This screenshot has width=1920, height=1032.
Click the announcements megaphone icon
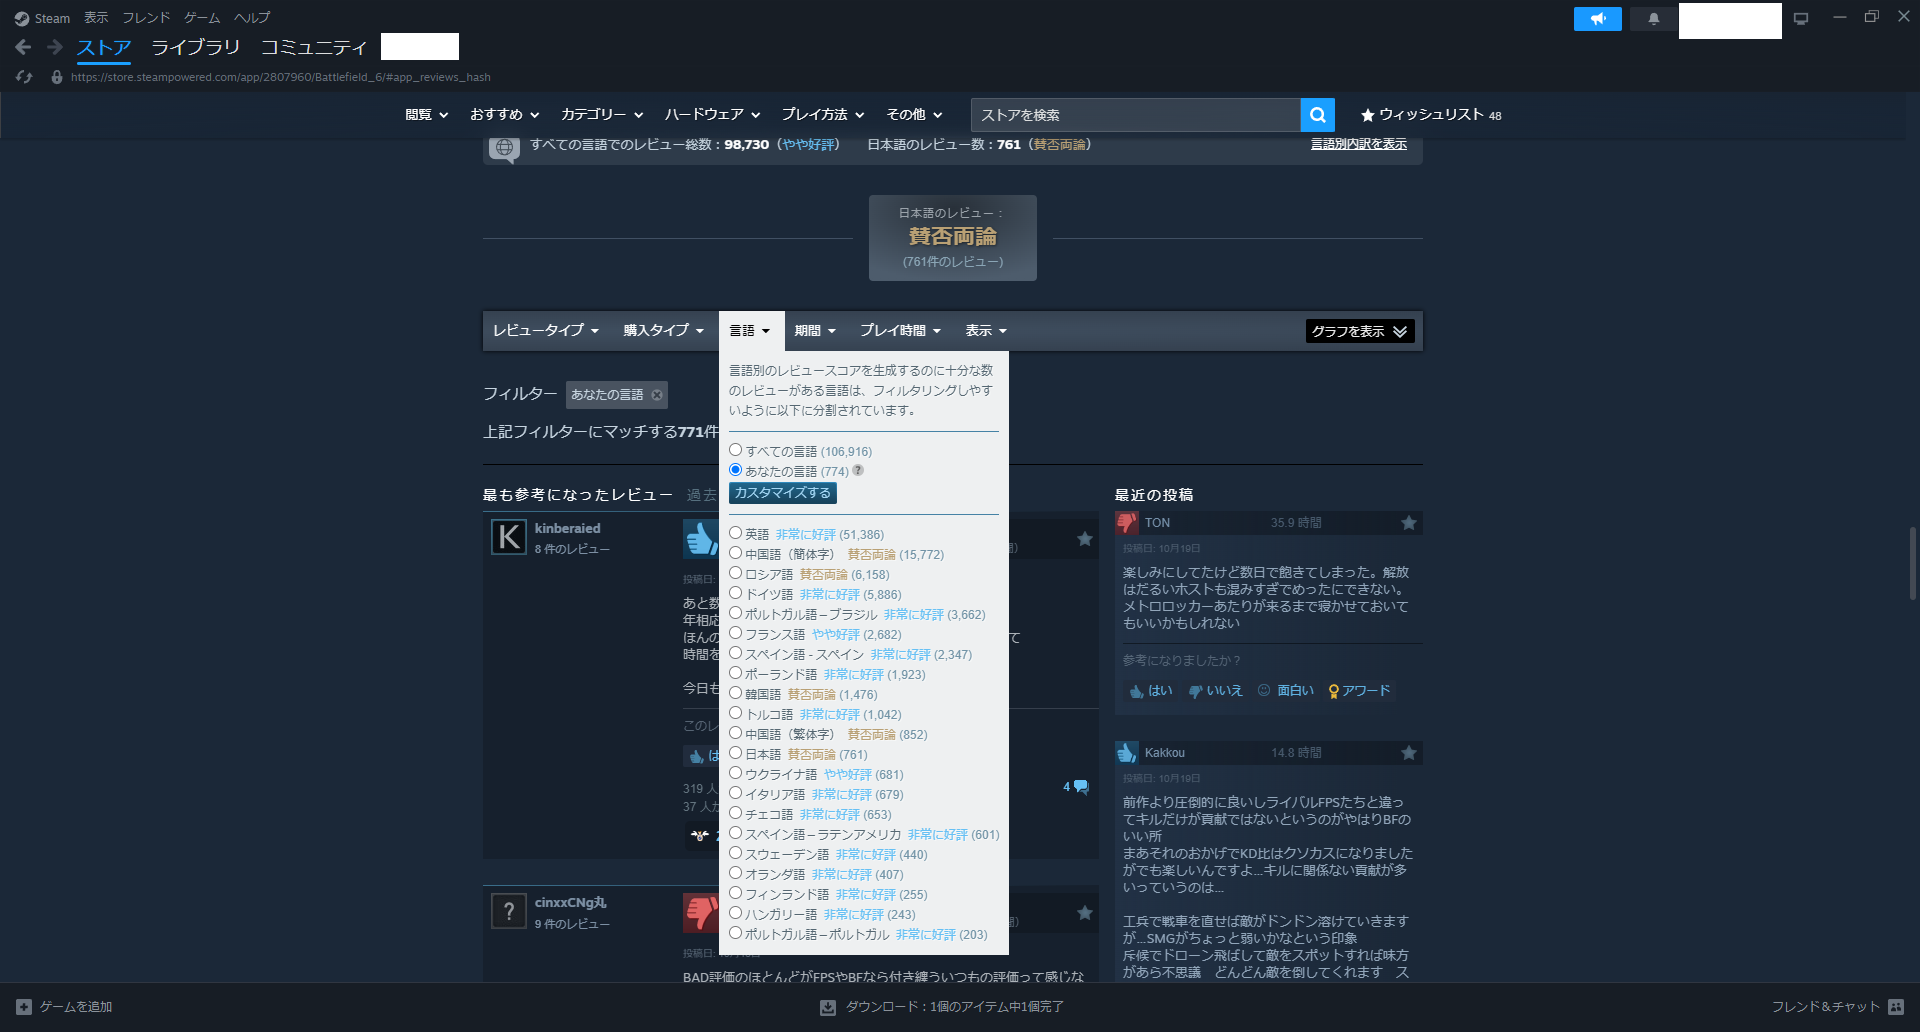coord(1597,19)
